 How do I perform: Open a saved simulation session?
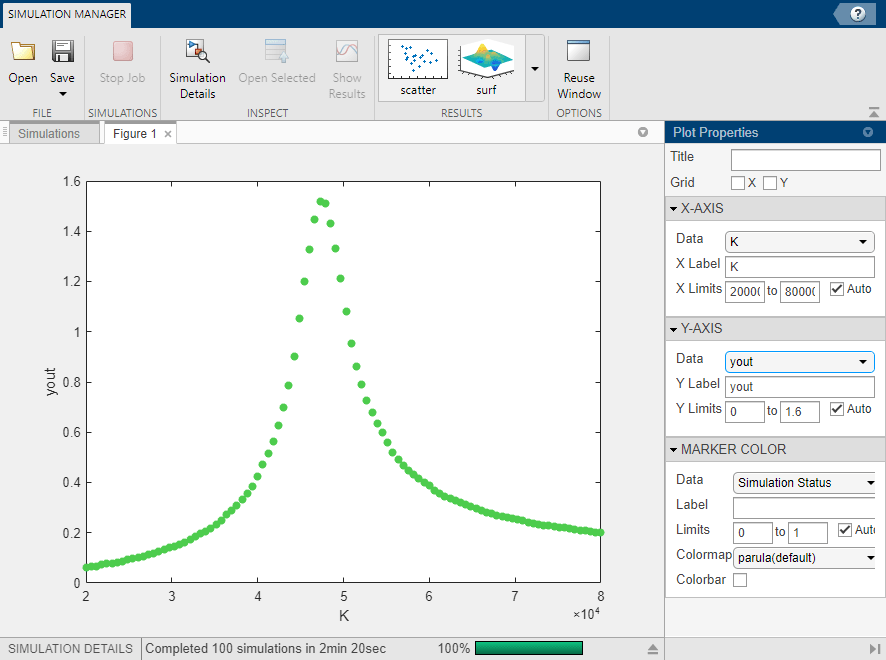22,62
